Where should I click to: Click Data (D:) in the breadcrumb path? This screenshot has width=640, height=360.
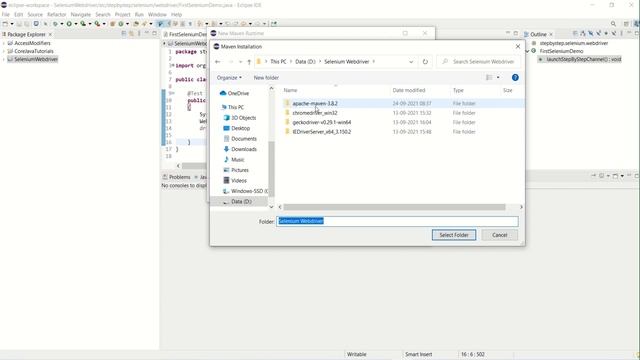pos(305,62)
